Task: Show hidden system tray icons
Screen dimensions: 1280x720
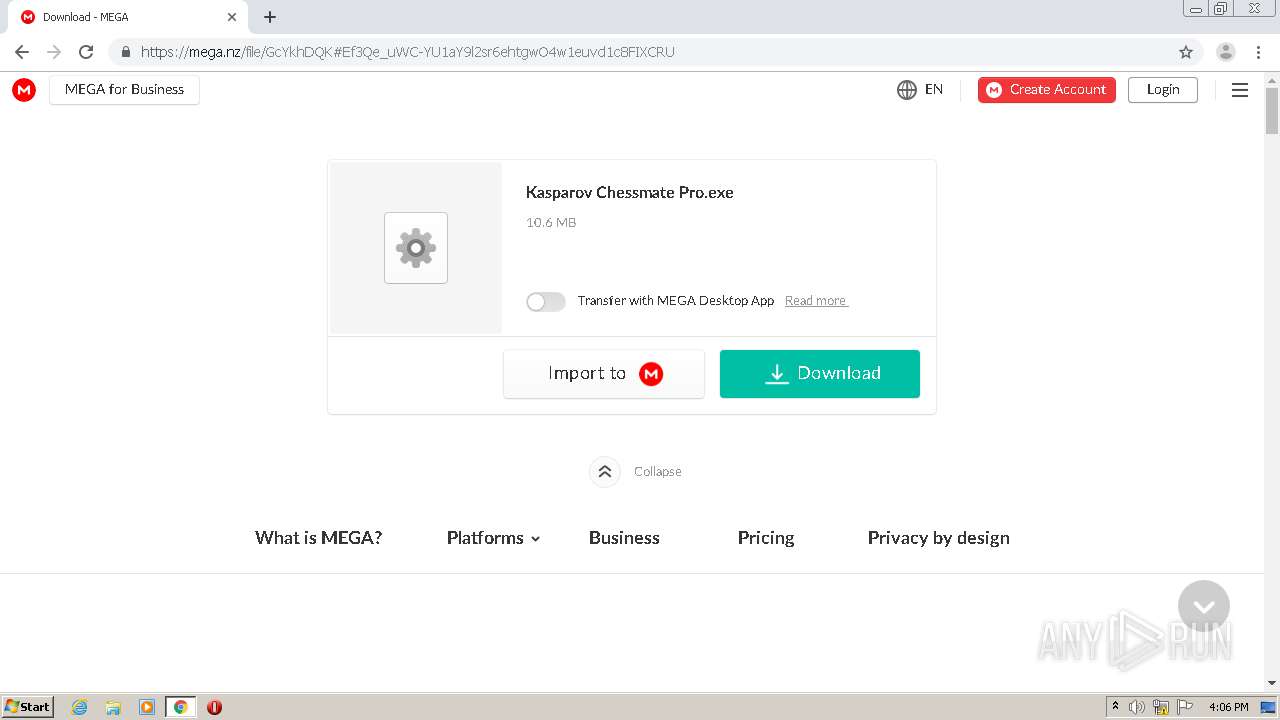Action: click(1116, 707)
